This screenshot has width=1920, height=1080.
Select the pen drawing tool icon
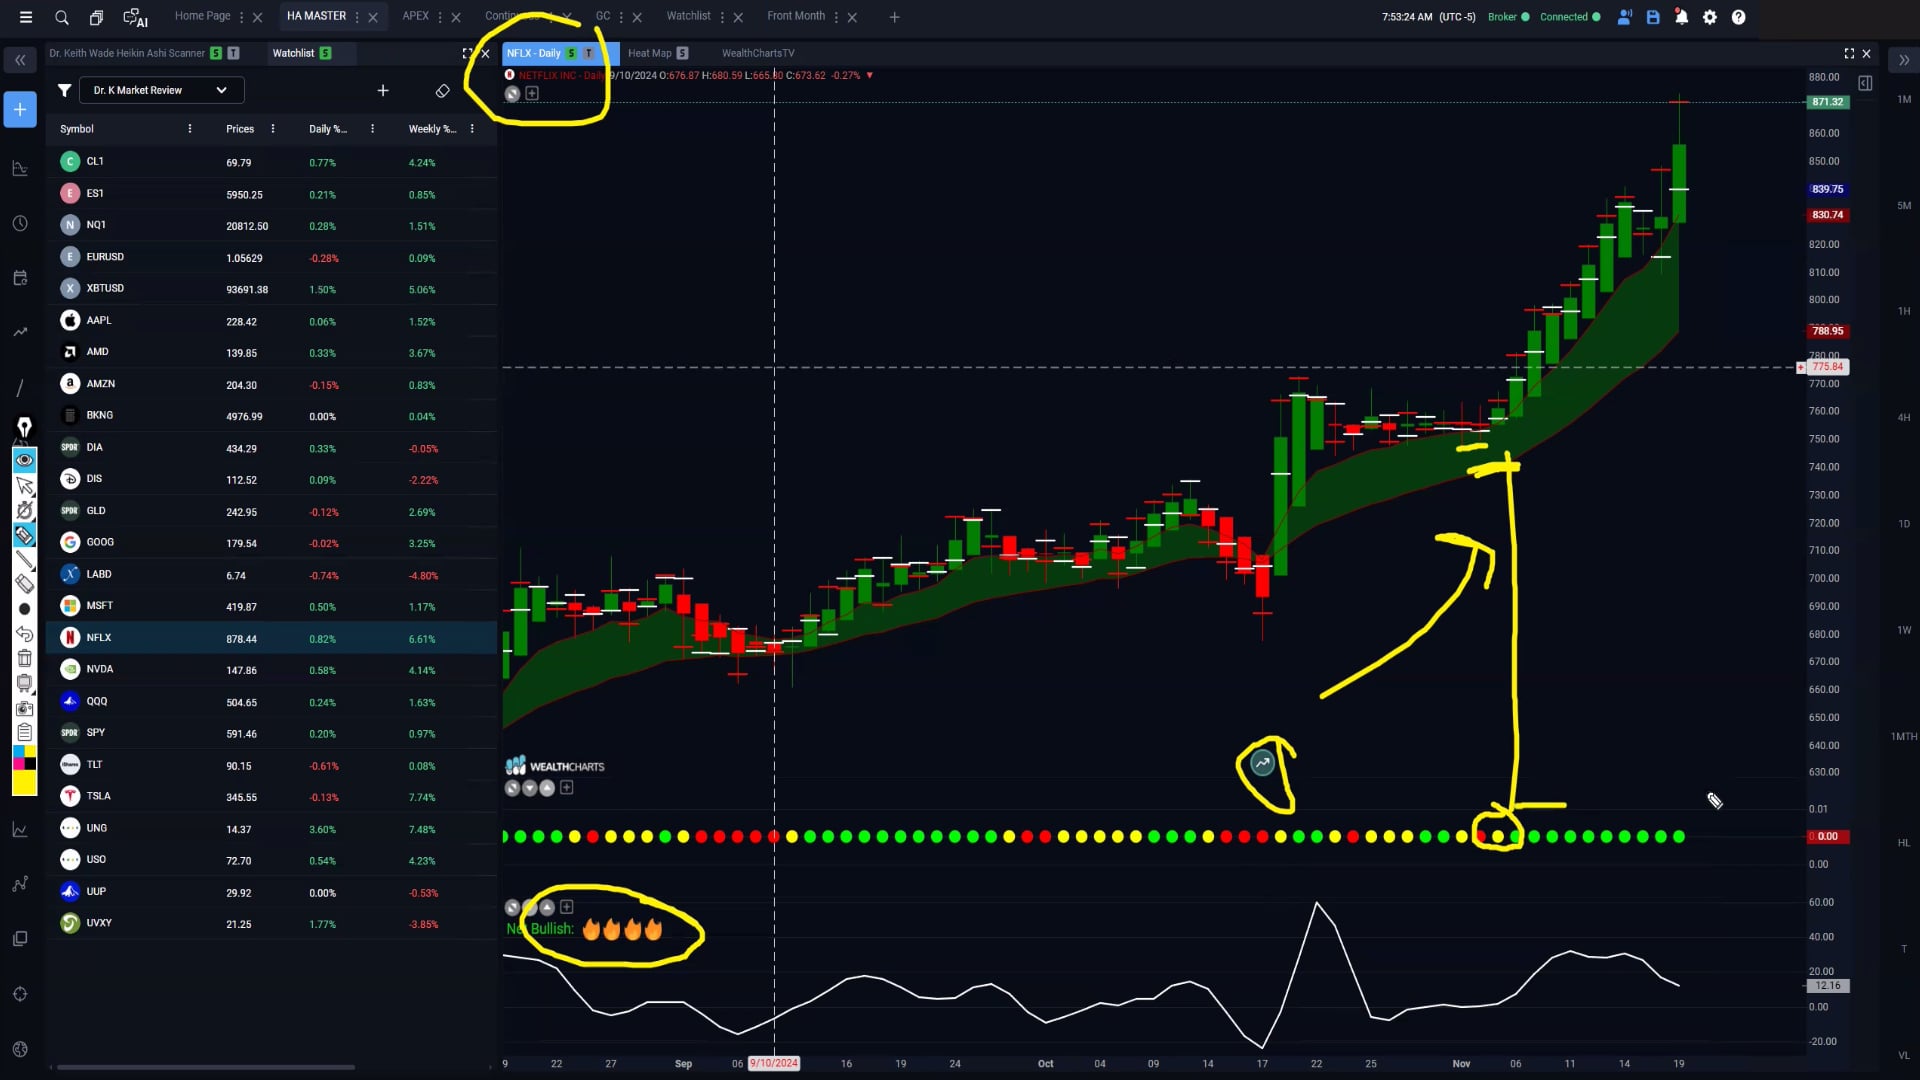point(24,427)
